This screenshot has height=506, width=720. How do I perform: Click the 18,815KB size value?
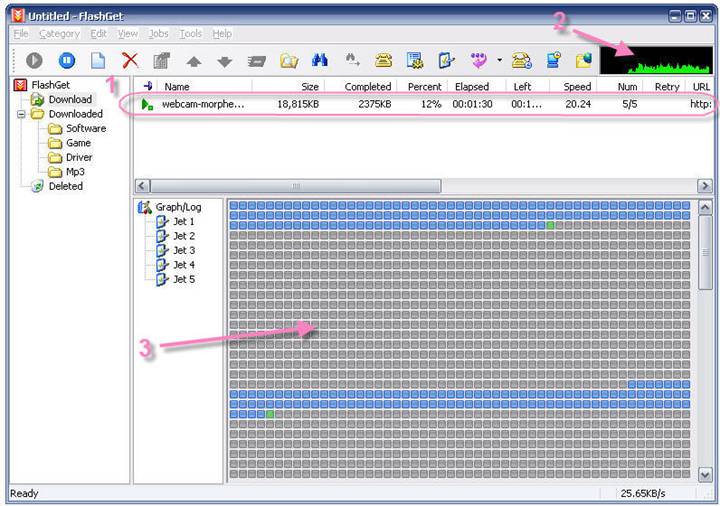pos(298,104)
